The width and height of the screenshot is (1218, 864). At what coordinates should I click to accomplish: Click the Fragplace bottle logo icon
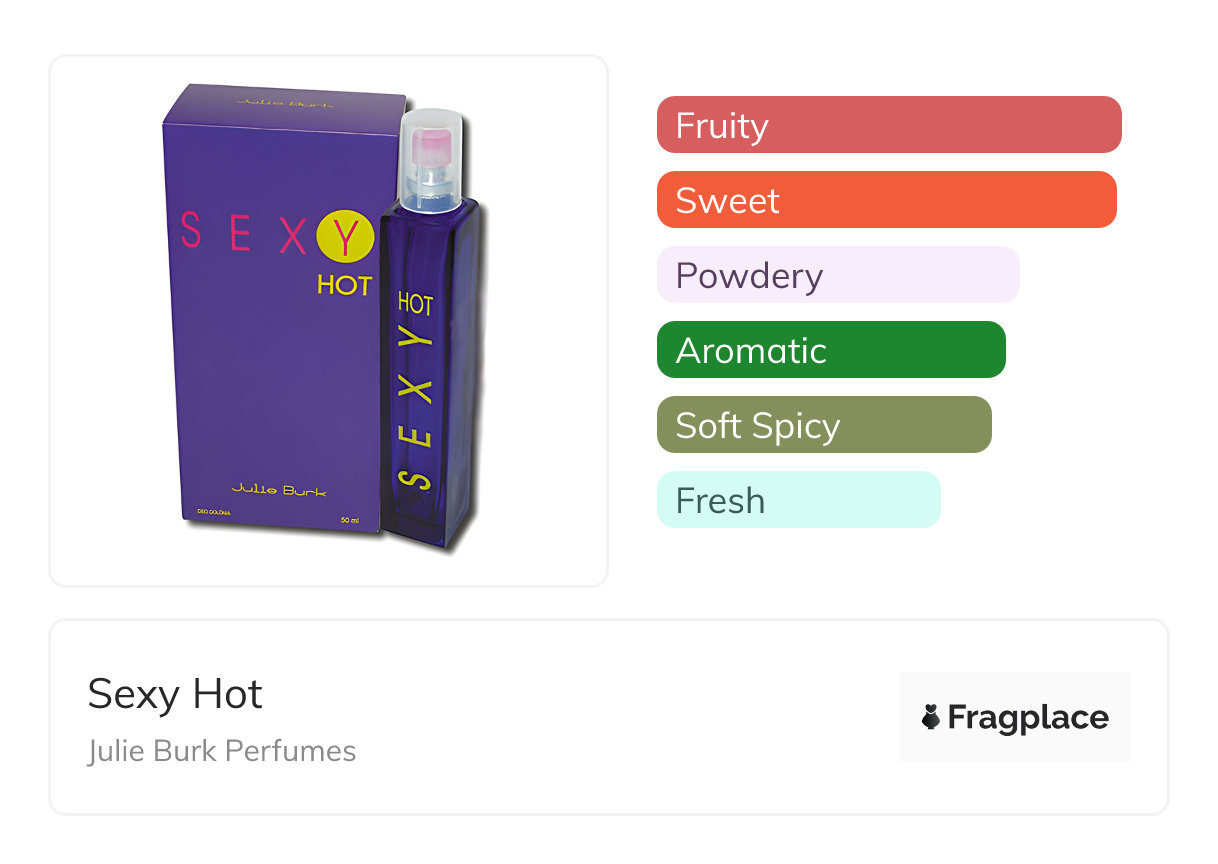click(x=931, y=717)
